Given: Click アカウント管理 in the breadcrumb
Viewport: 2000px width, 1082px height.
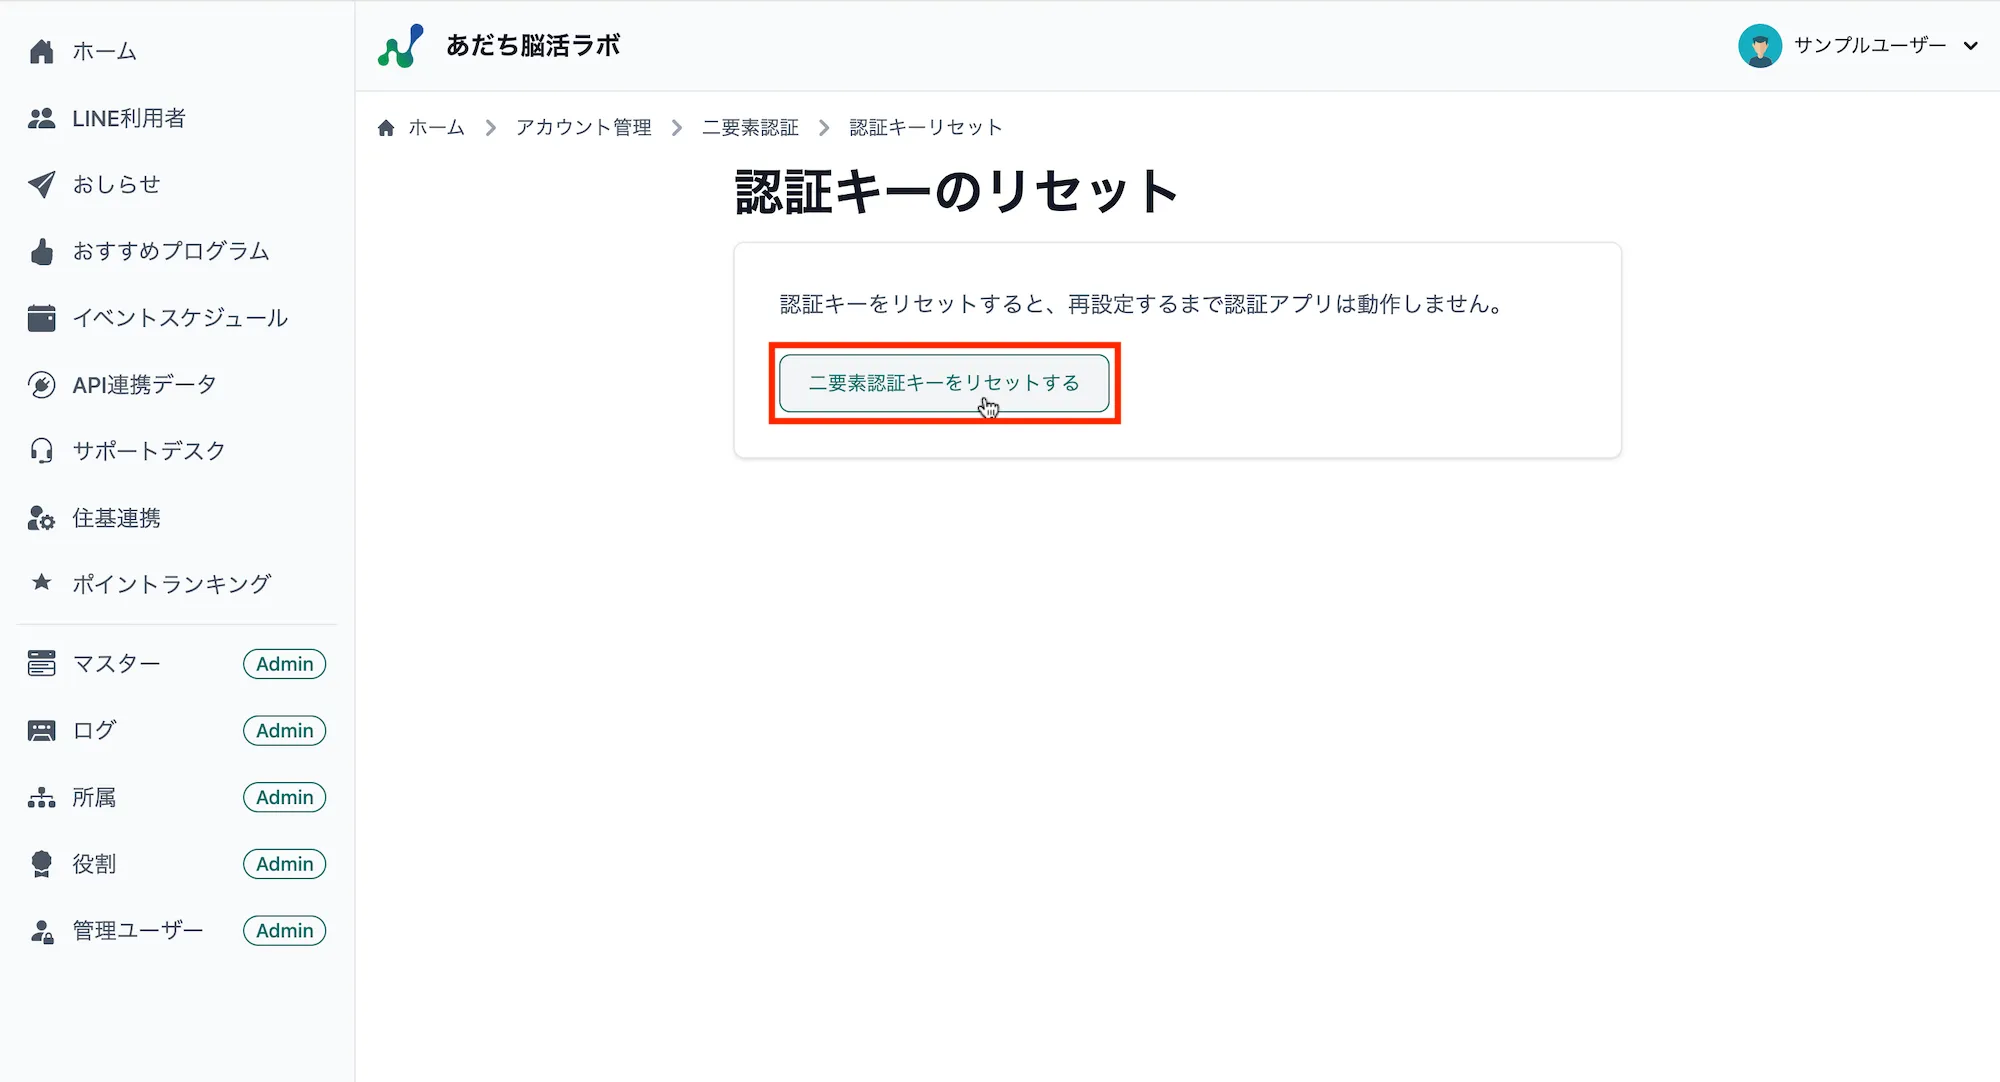Looking at the screenshot, I should pos(583,127).
